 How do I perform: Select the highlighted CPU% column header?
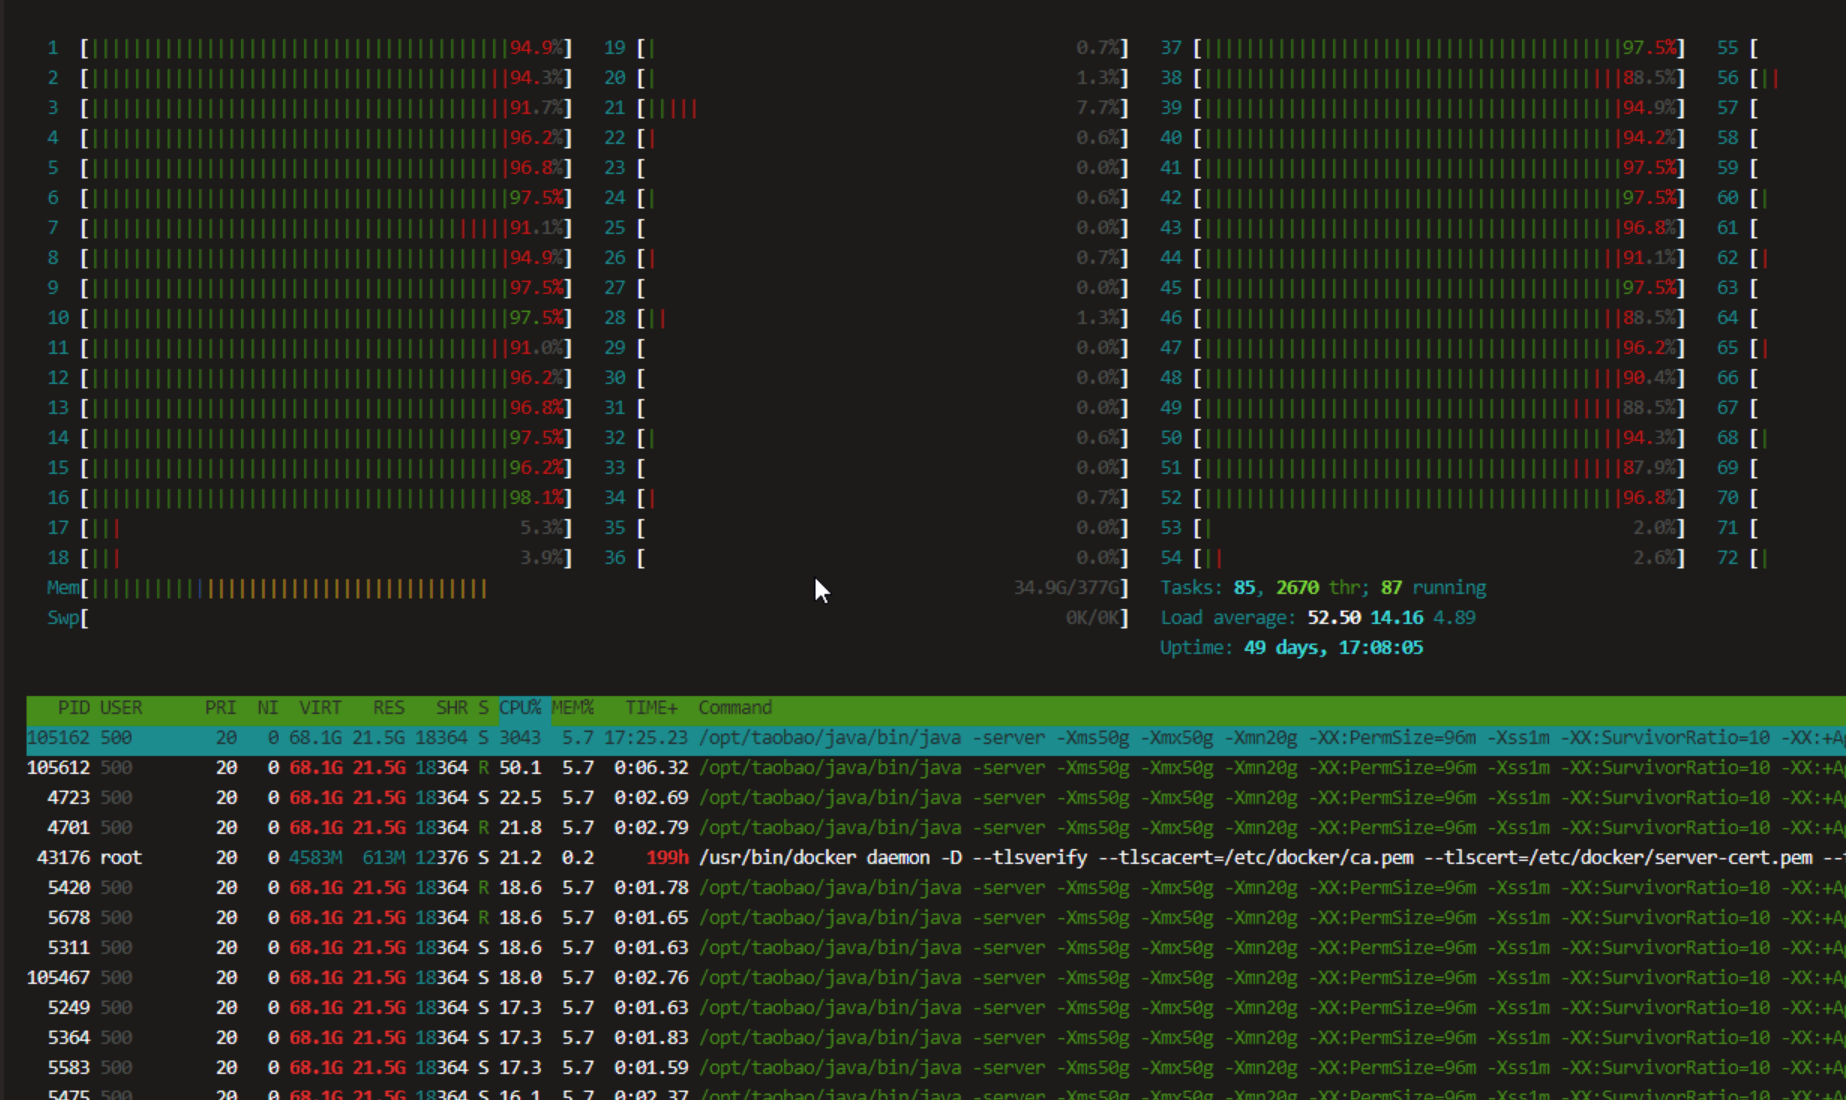(520, 708)
